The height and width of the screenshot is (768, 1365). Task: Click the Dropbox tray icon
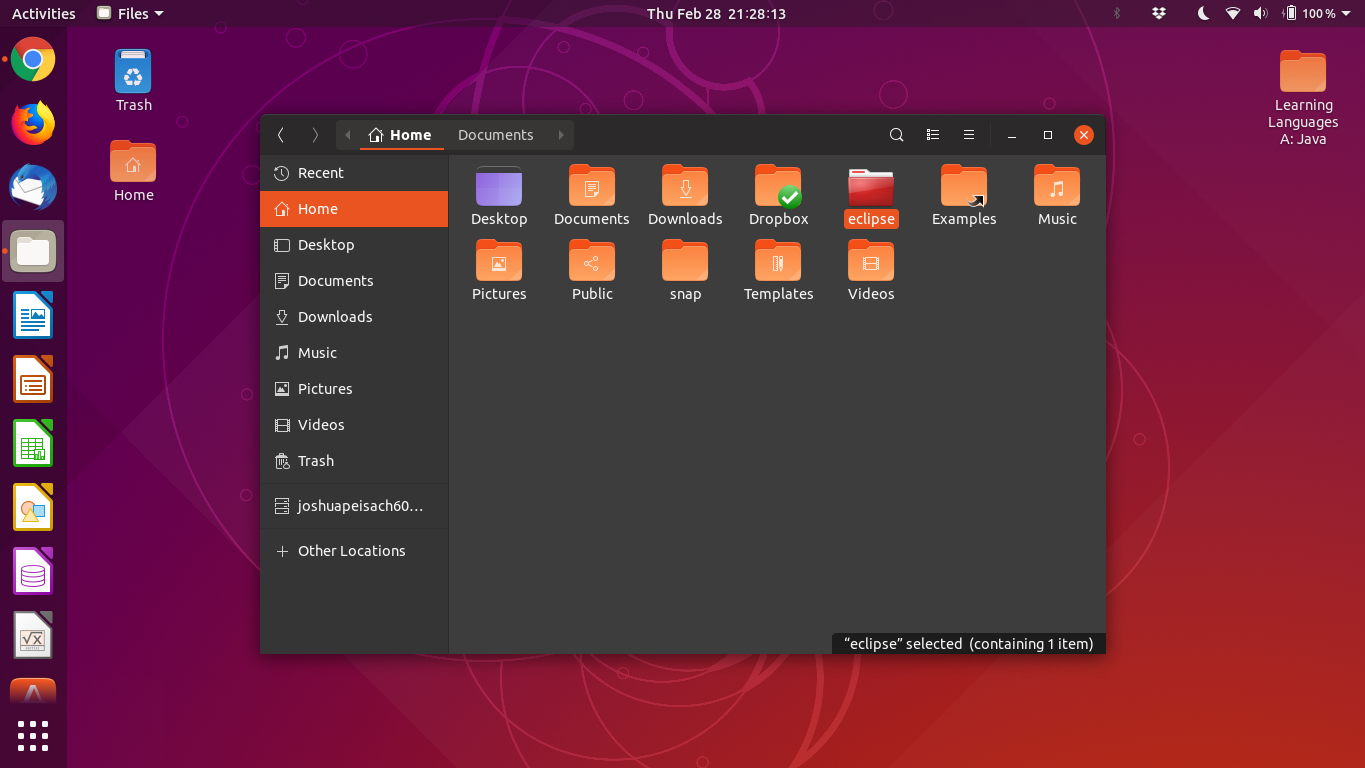click(1159, 14)
